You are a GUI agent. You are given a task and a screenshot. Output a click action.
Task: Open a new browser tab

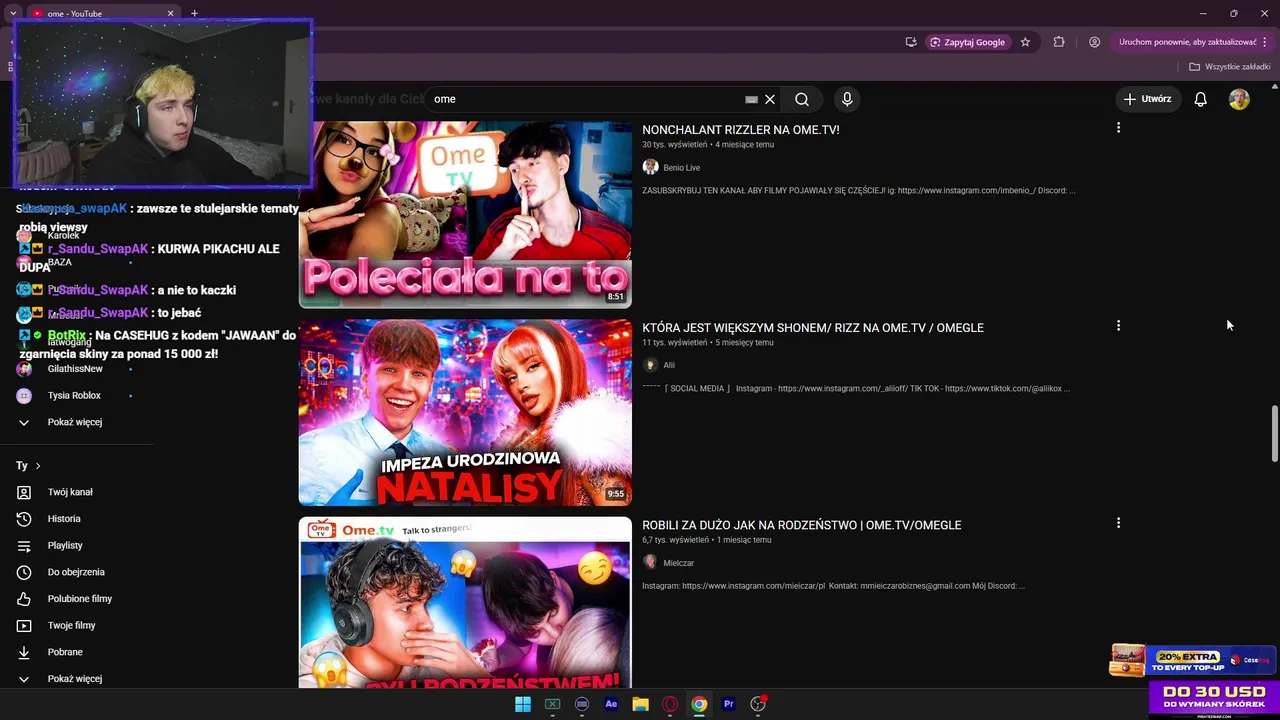click(194, 13)
